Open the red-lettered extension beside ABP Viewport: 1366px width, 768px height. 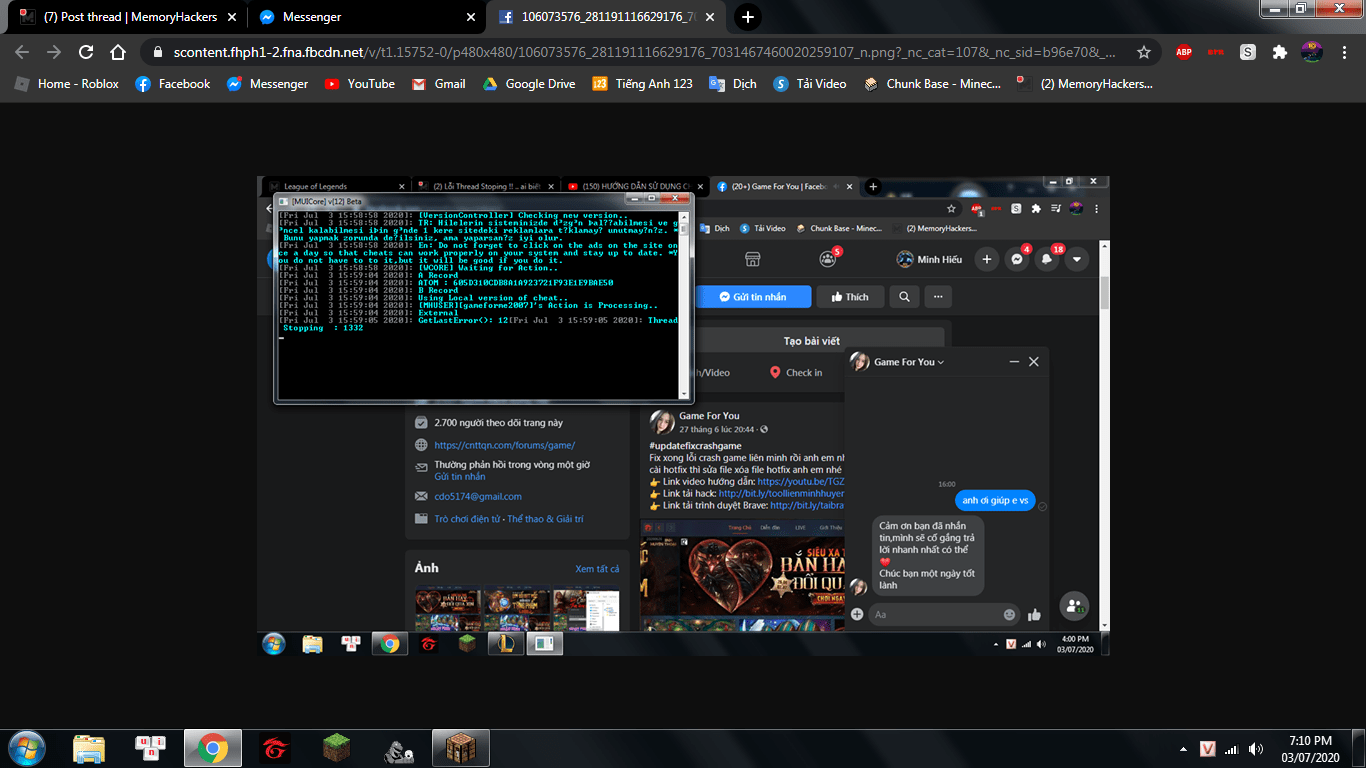[1216, 52]
